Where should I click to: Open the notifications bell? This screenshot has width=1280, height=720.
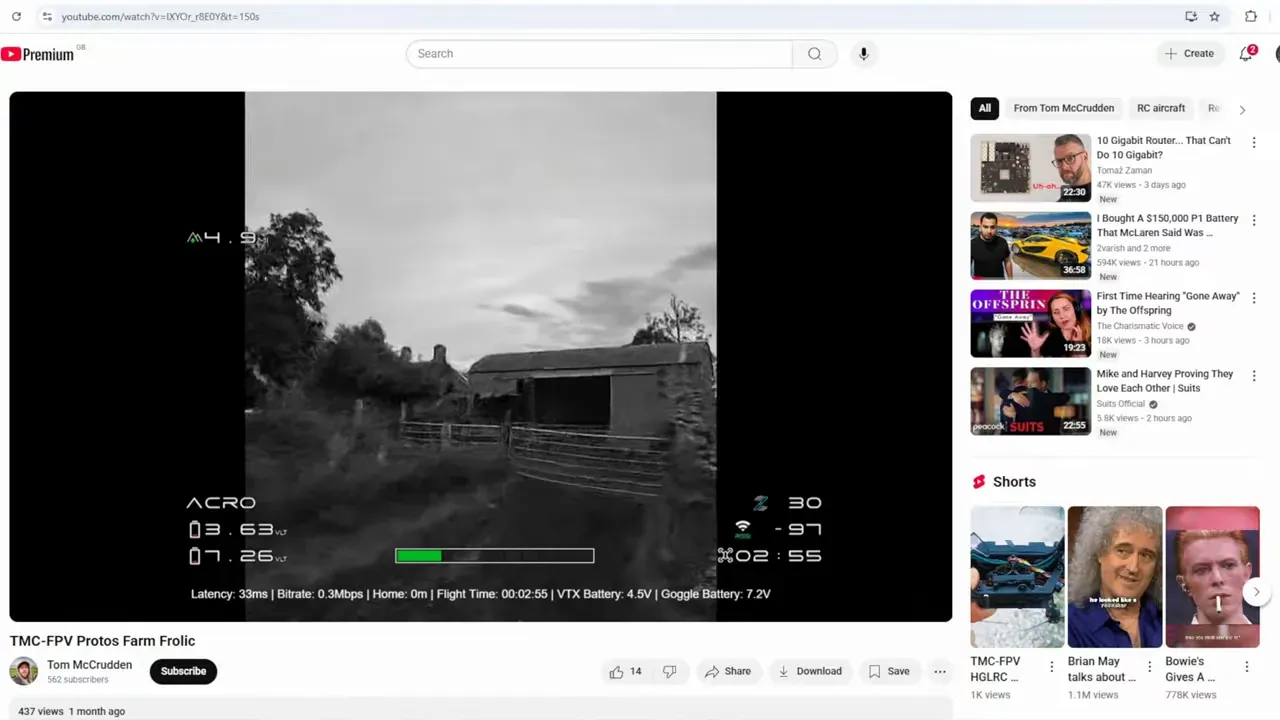[1245, 54]
